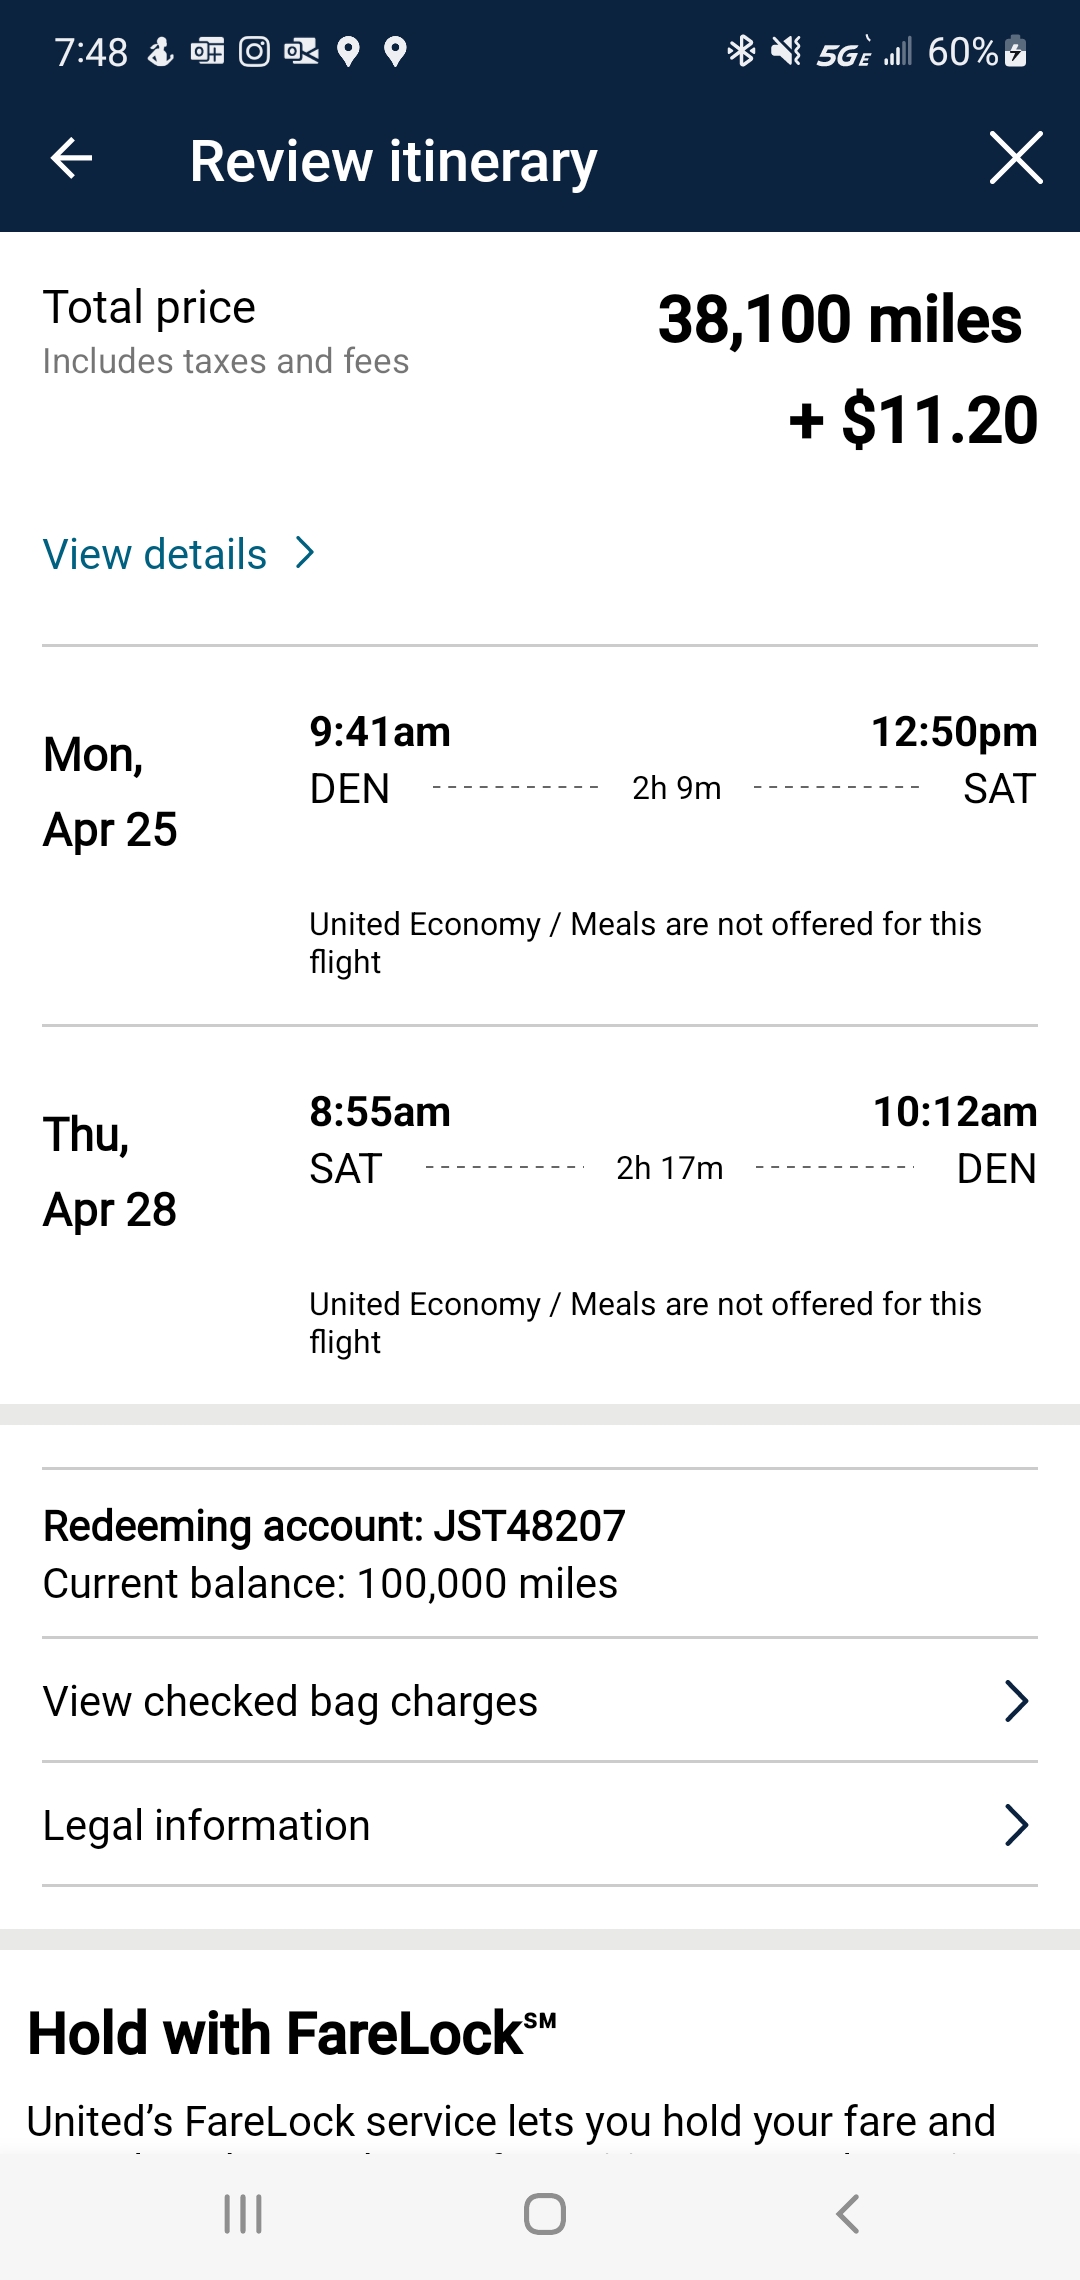Tap the 38,100 miles total price
Image resolution: width=1080 pixels, height=2280 pixels.
coord(839,321)
